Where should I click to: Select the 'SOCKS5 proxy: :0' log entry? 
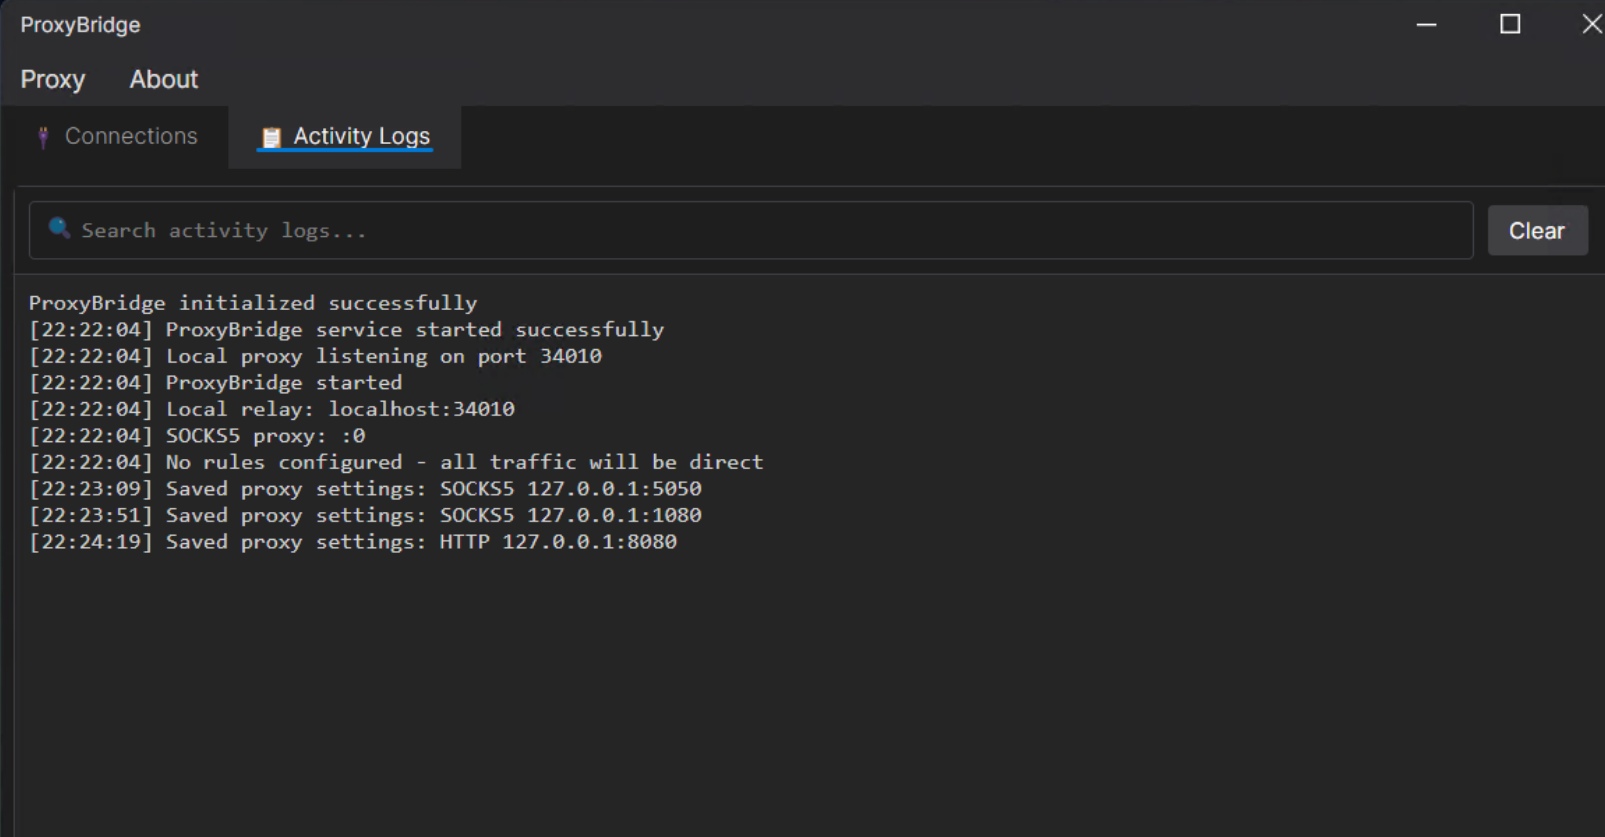click(x=197, y=435)
